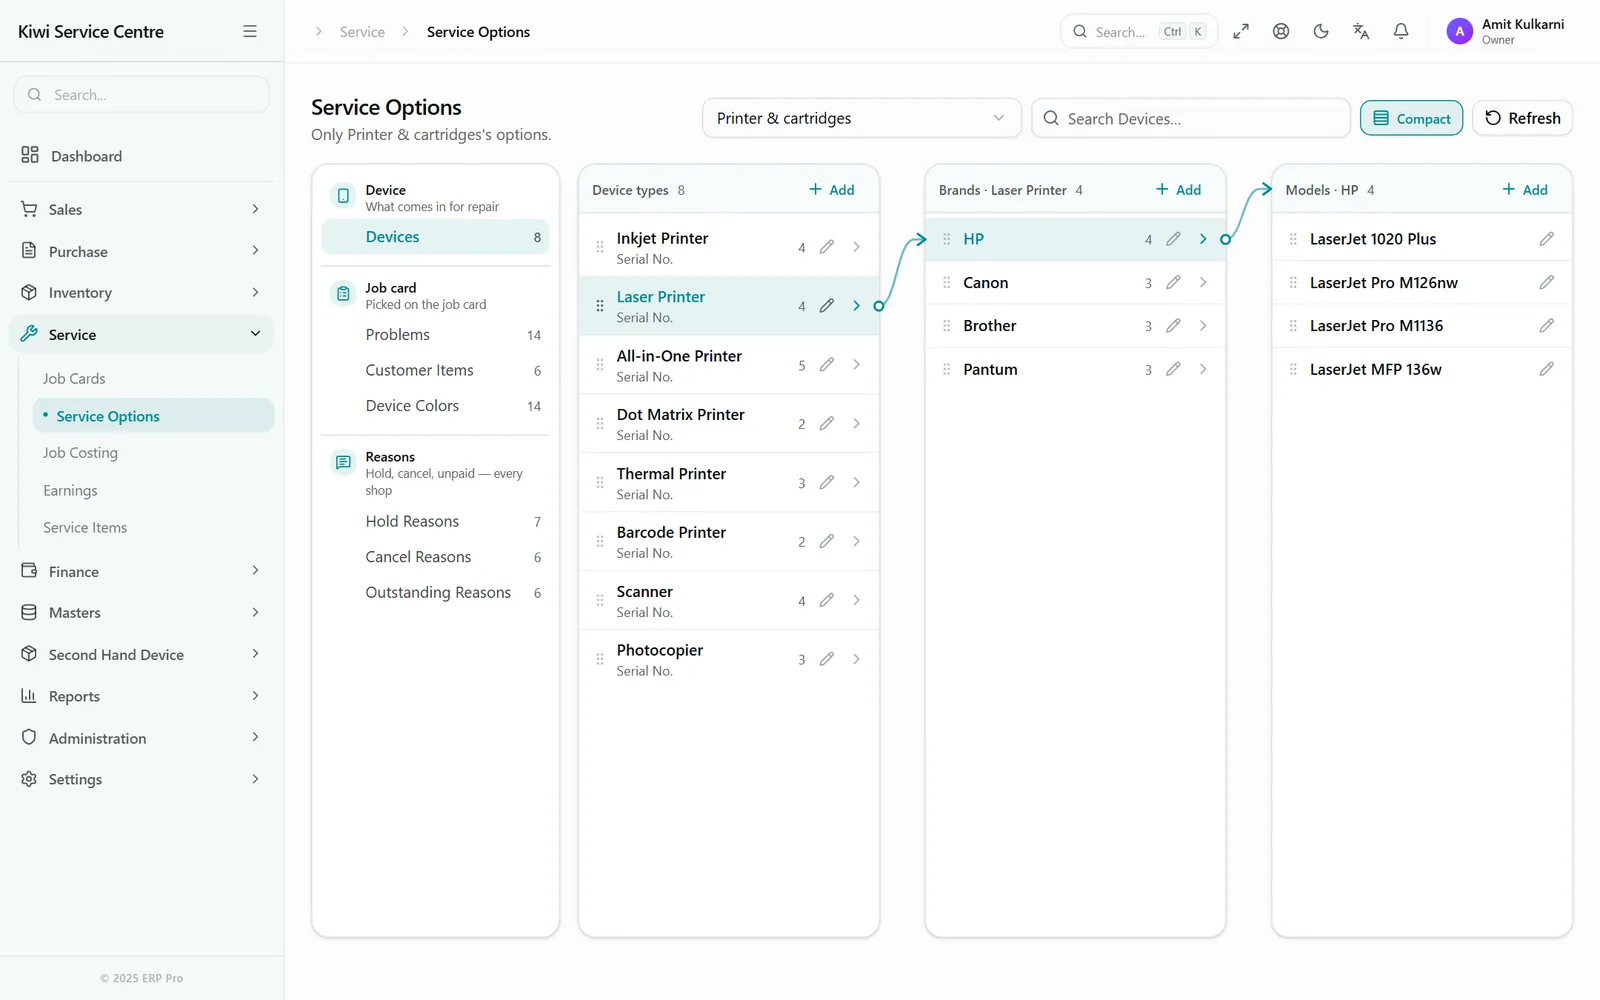Select Problems option category
1600x1000 pixels.
coord(436,335)
